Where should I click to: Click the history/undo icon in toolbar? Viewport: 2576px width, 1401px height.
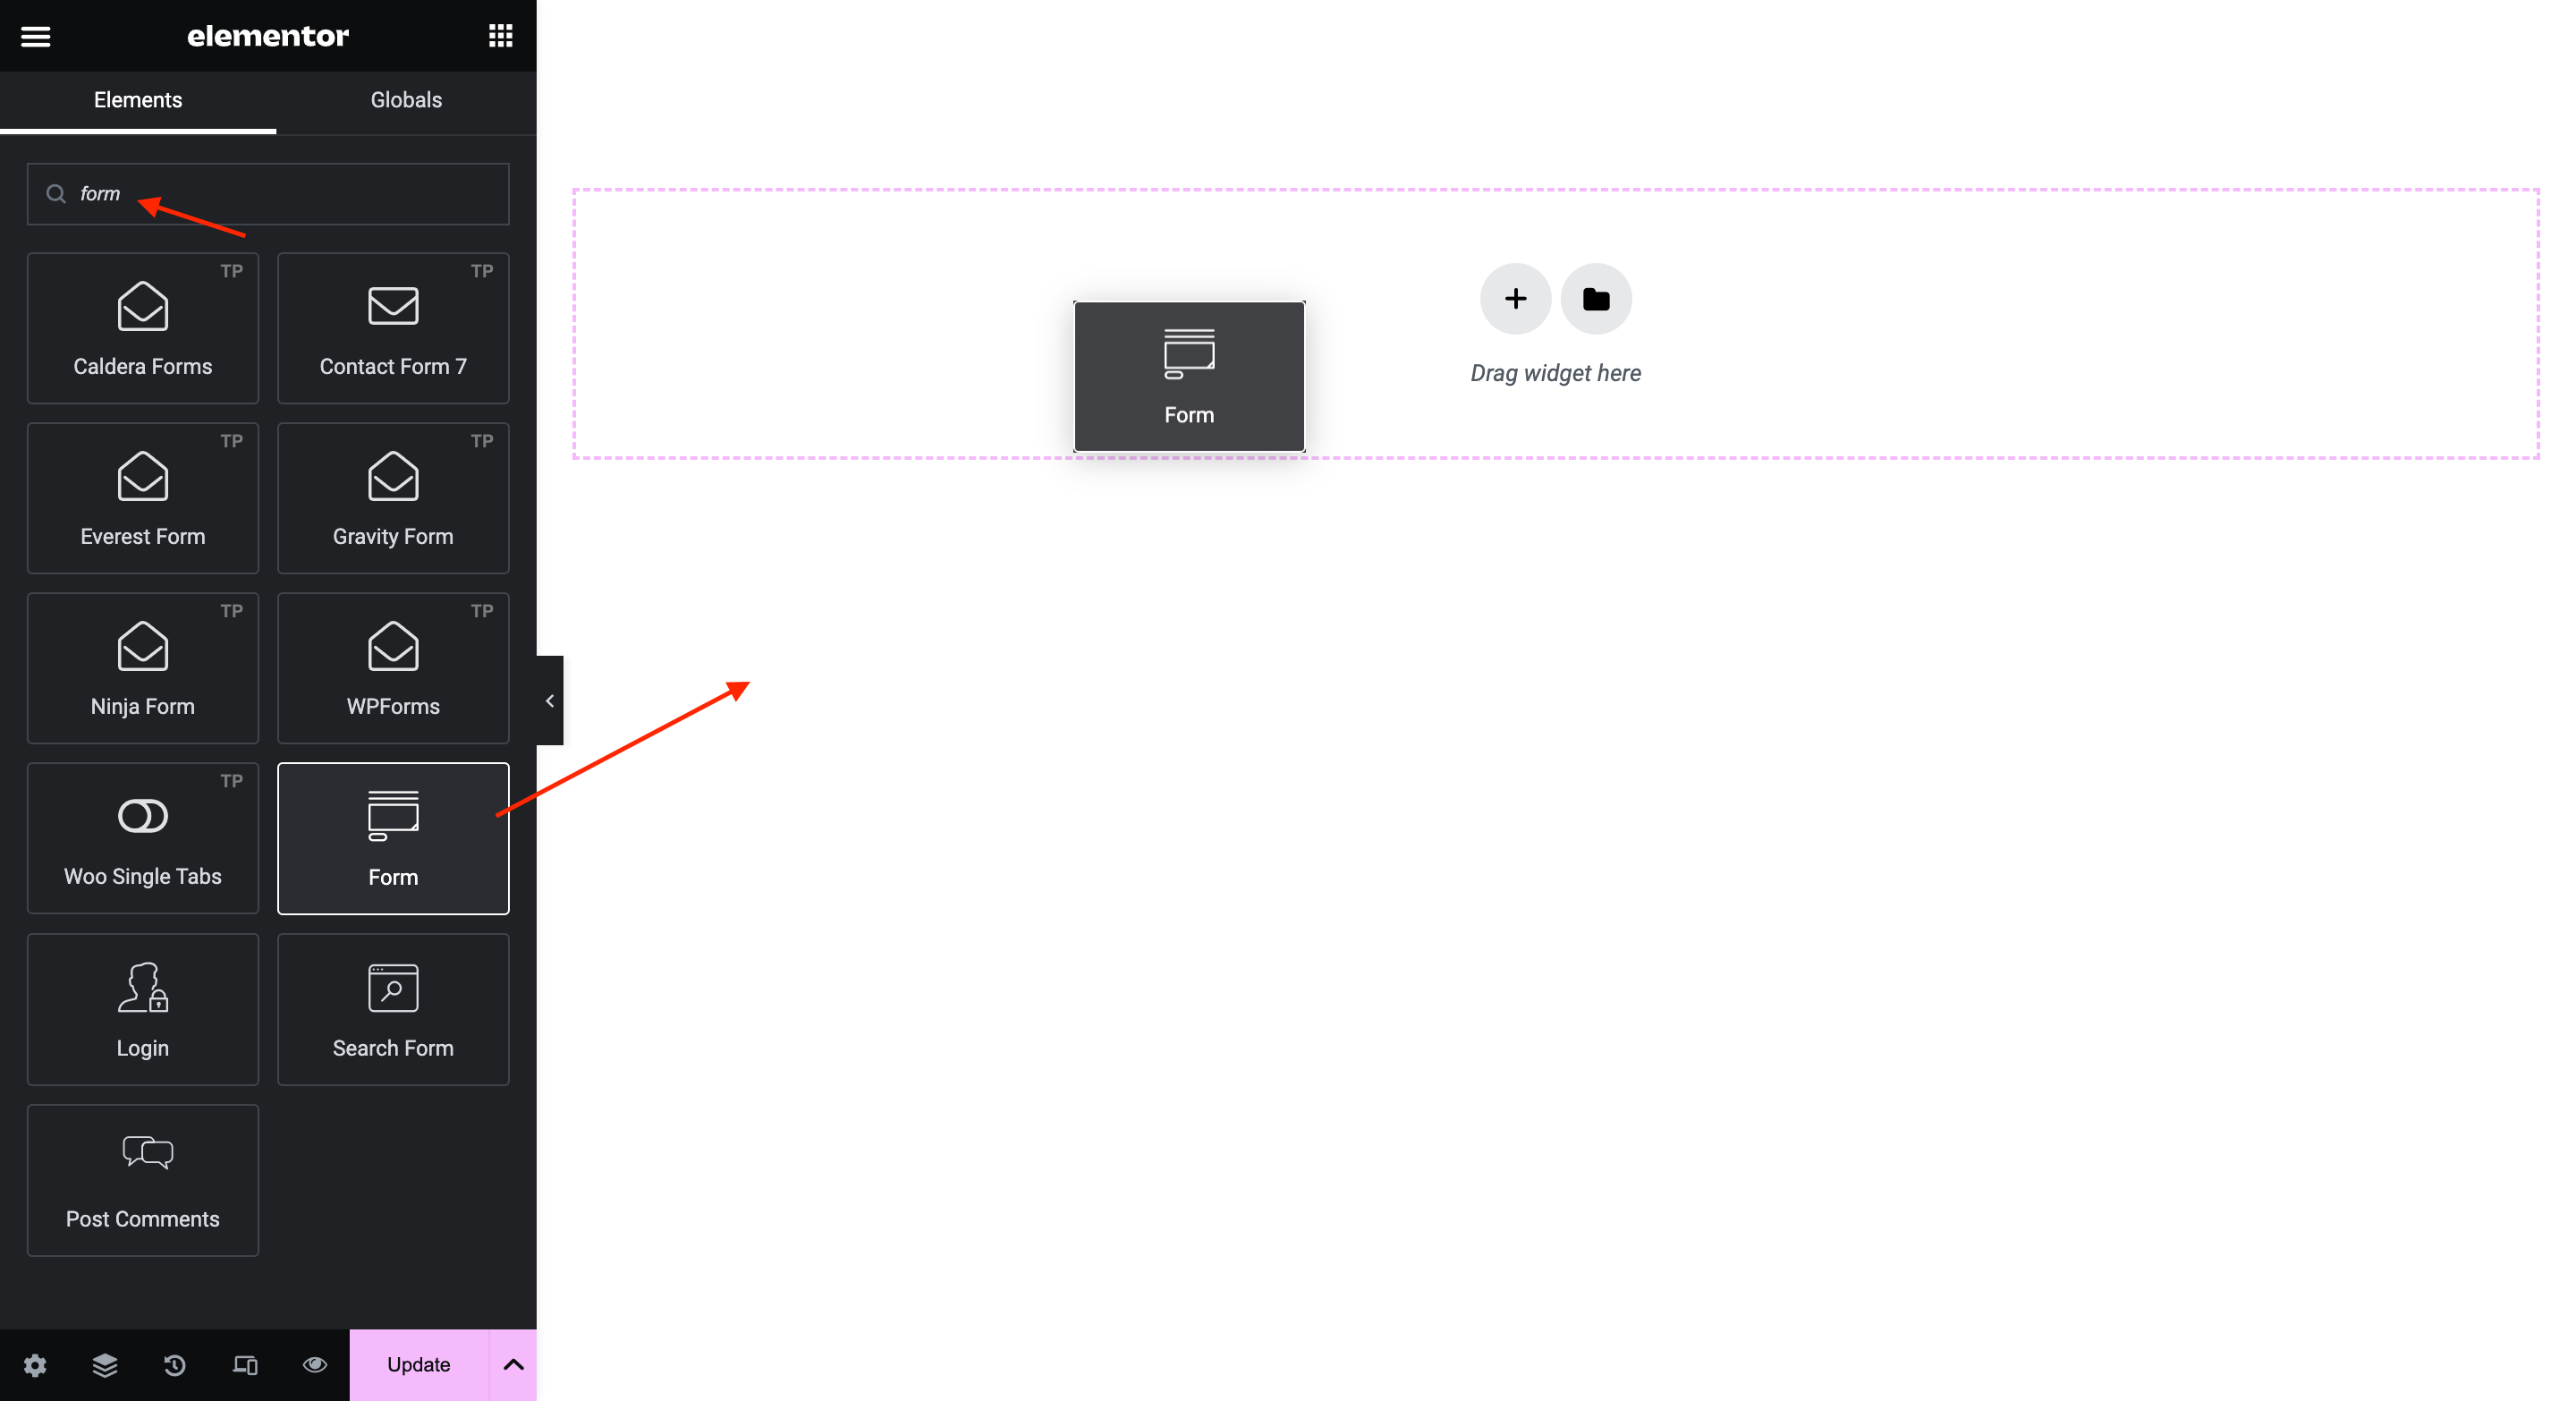click(174, 1365)
